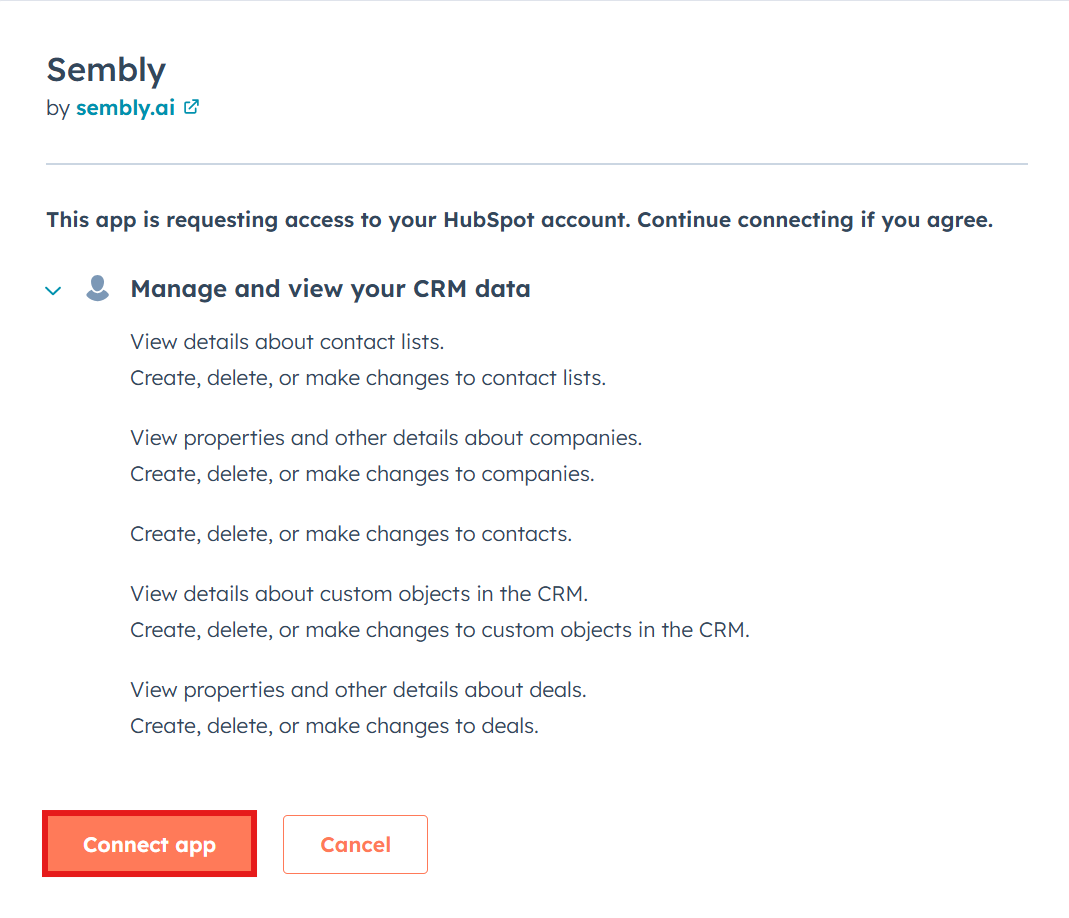This screenshot has width=1069, height=918.
Task: Click "Create, delete, or make changes to deals"
Action: (x=334, y=726)
